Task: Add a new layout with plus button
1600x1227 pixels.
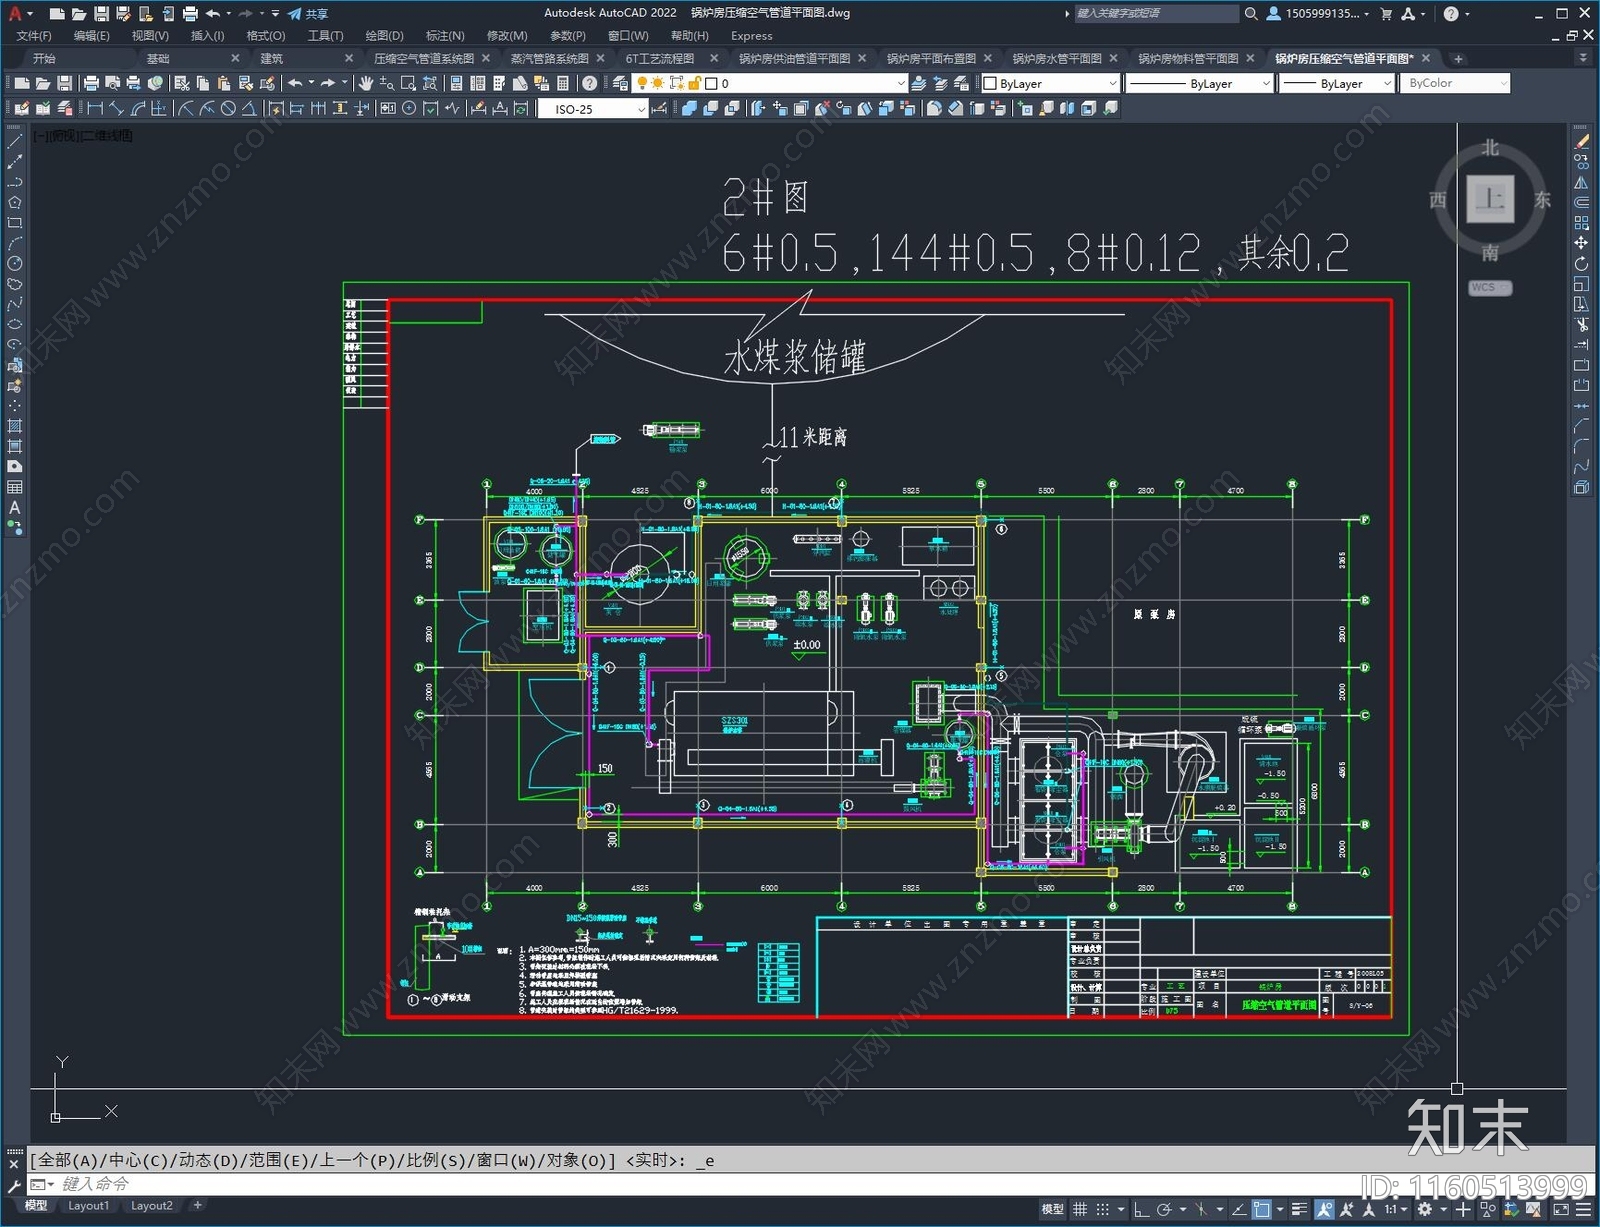Action: click(x=198, y=1206)
